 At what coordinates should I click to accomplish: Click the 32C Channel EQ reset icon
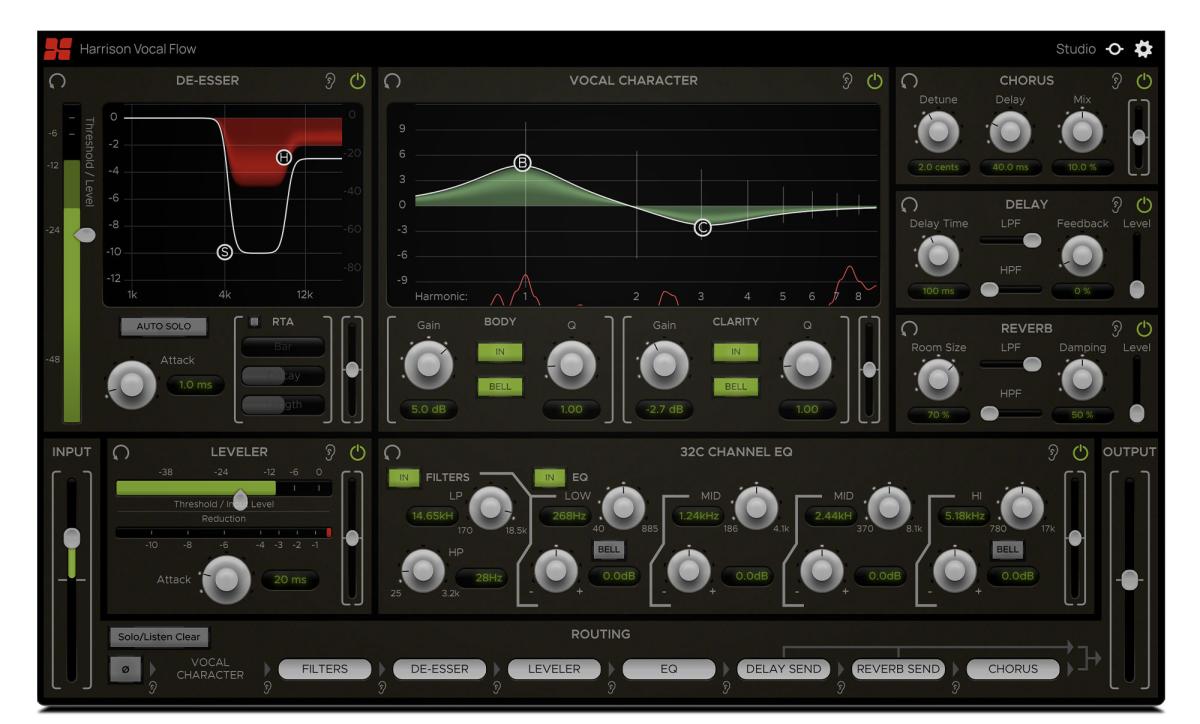click(392, 452)
